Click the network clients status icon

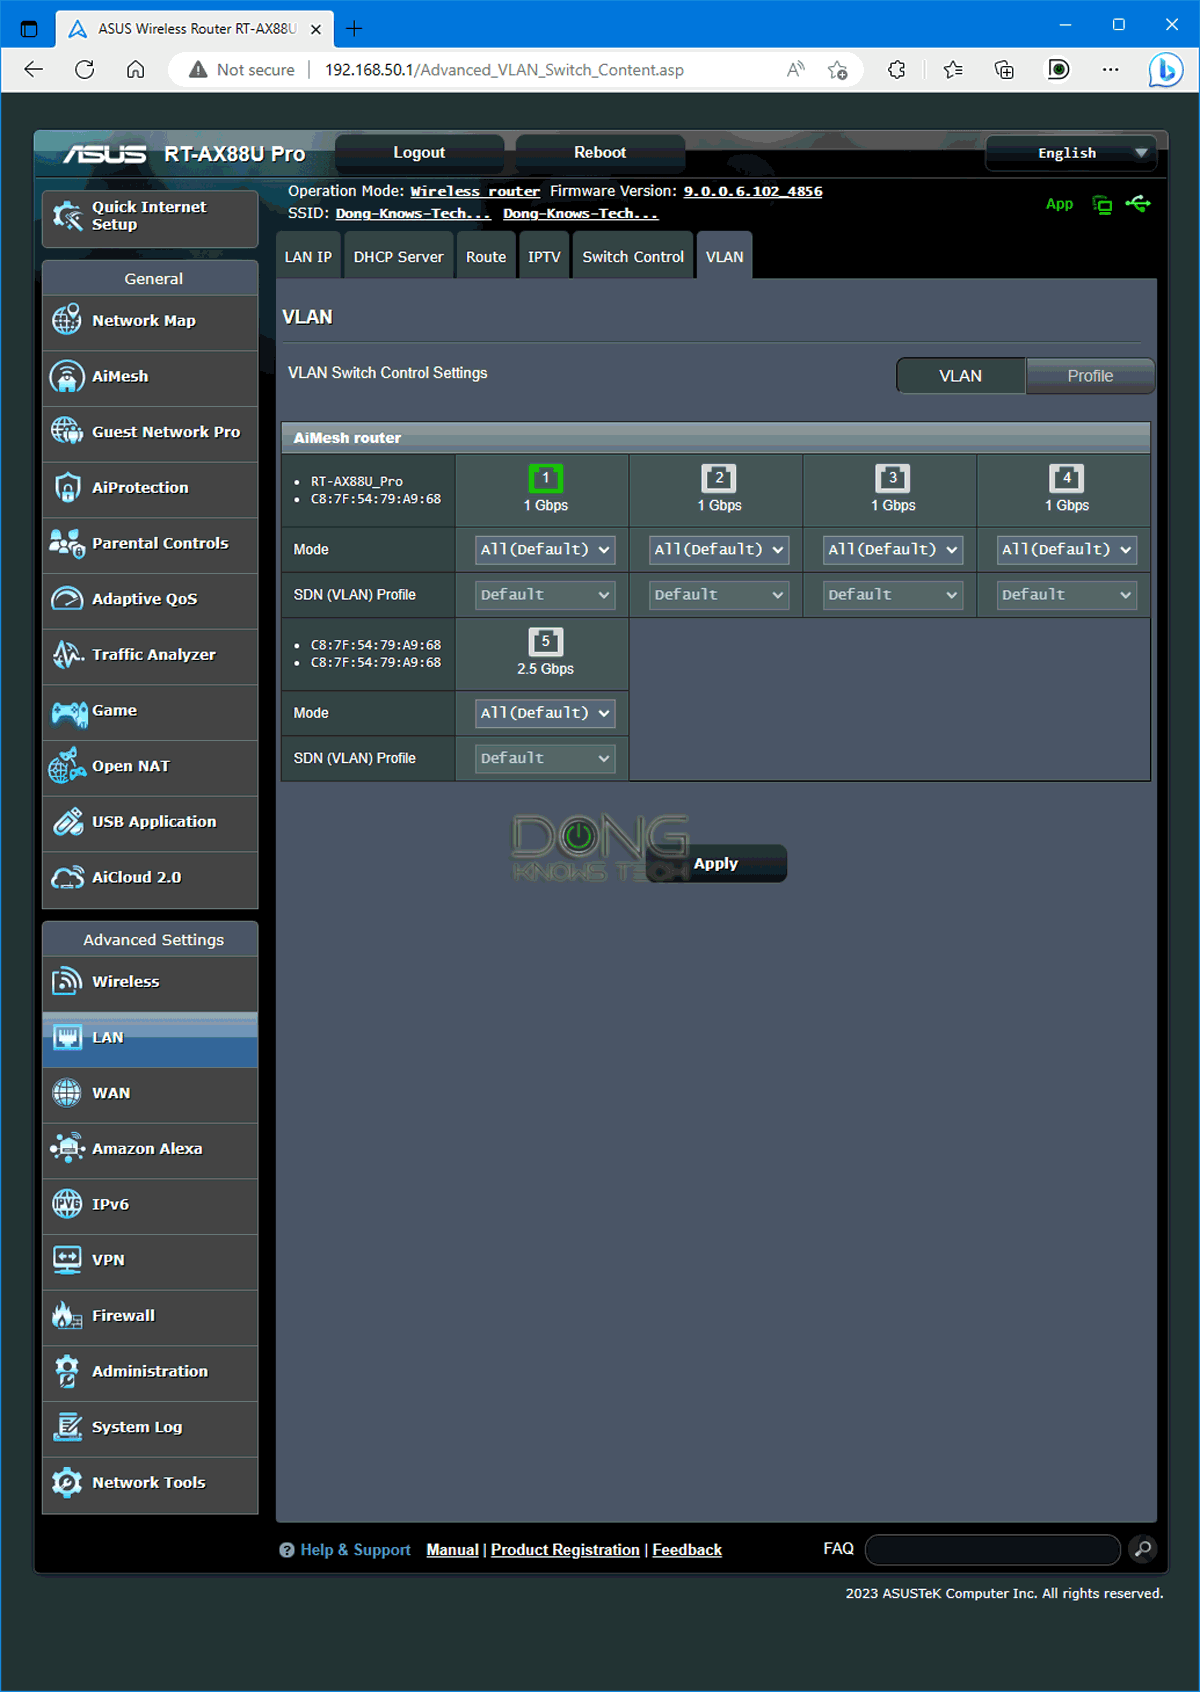pos(1102,205)
